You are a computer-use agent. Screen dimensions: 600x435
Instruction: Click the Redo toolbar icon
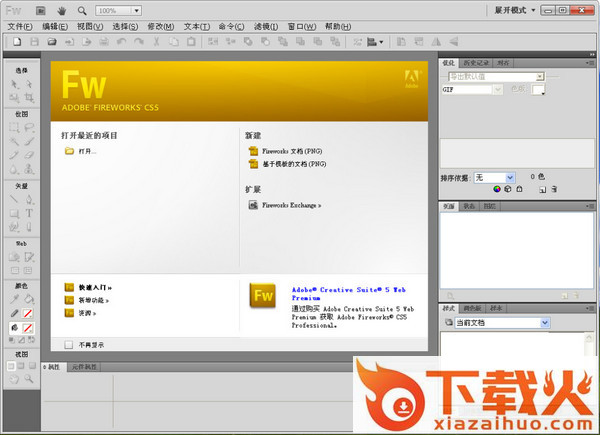(x=139, y=42)
